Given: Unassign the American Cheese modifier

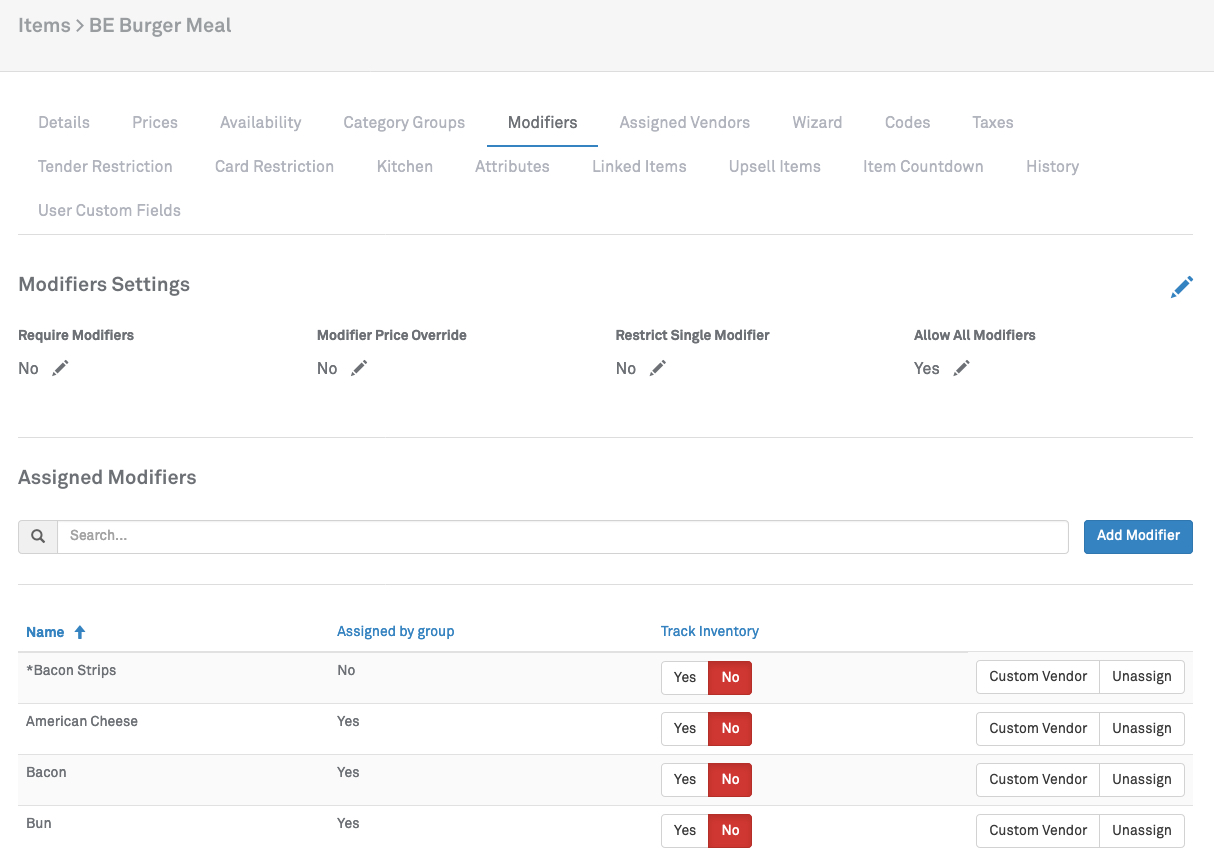Looking at the screenshot, I should 1141,728.
